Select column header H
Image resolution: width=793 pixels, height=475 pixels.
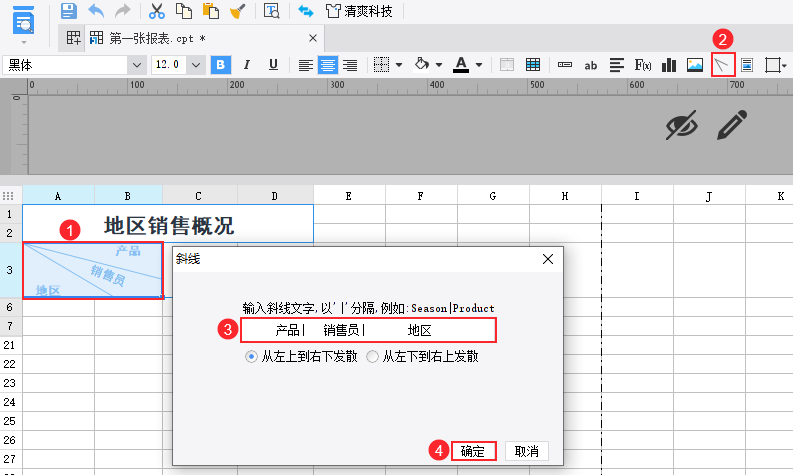point(565,196)
